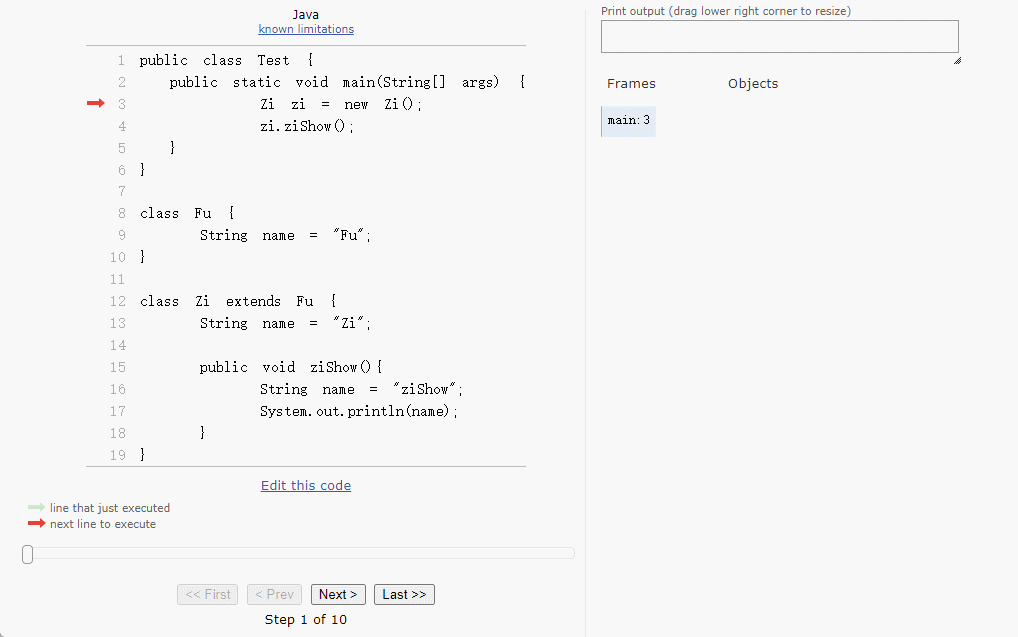Set a breakpoint on the 'zi.ziShow();' line
1018x637 pixels.
coord(121,126)
